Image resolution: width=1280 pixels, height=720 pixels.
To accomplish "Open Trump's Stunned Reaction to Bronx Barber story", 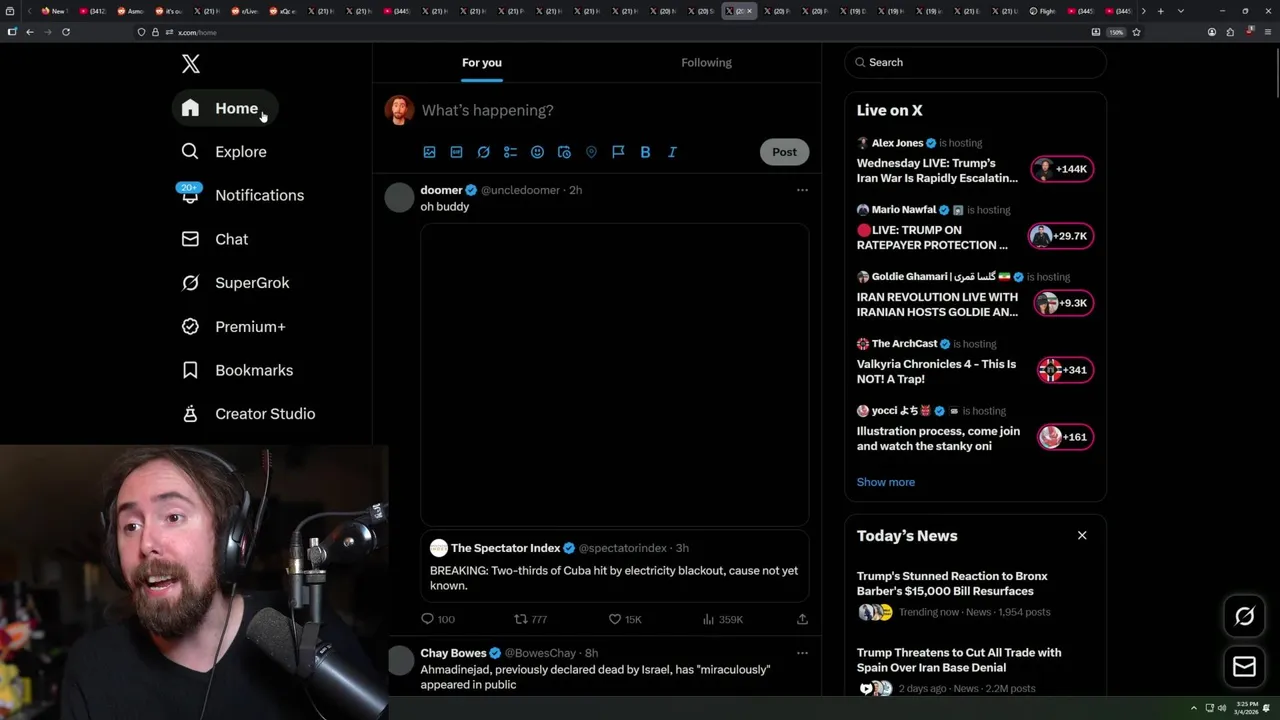I will 952,583.
